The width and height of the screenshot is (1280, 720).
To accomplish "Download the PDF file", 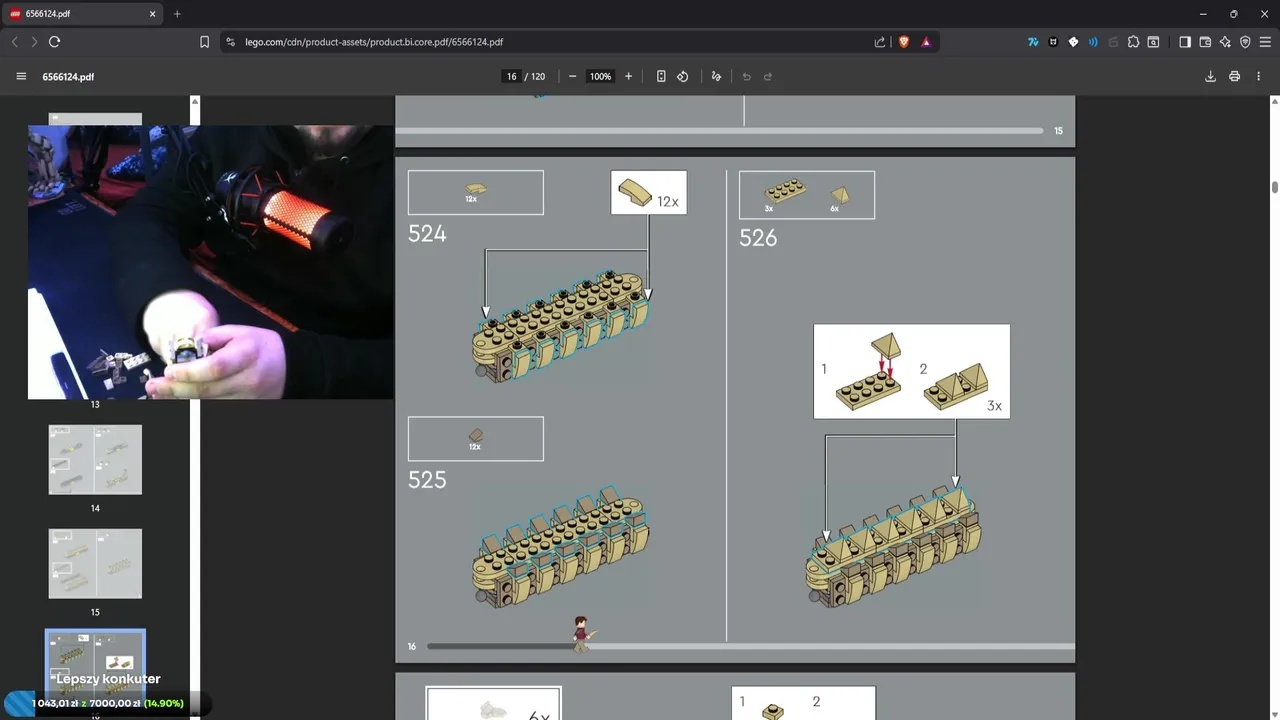I will click(x=1210, y=77).
